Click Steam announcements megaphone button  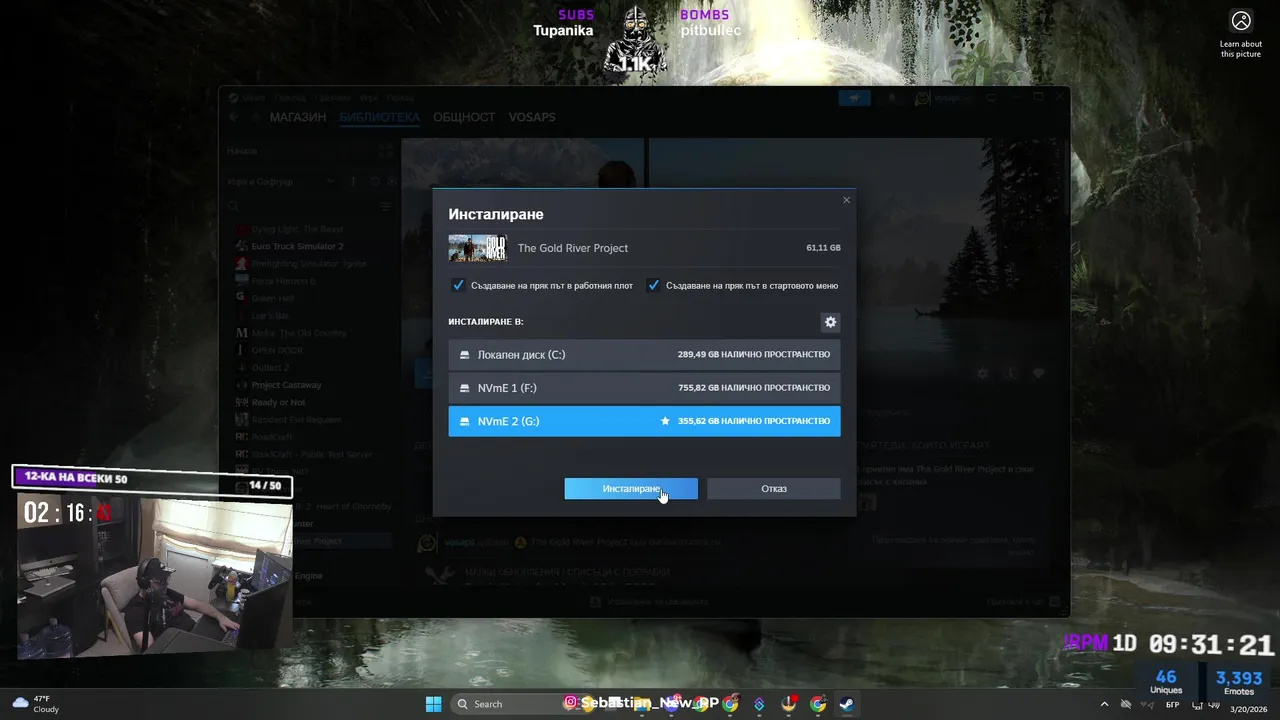[x=854, y=98]
